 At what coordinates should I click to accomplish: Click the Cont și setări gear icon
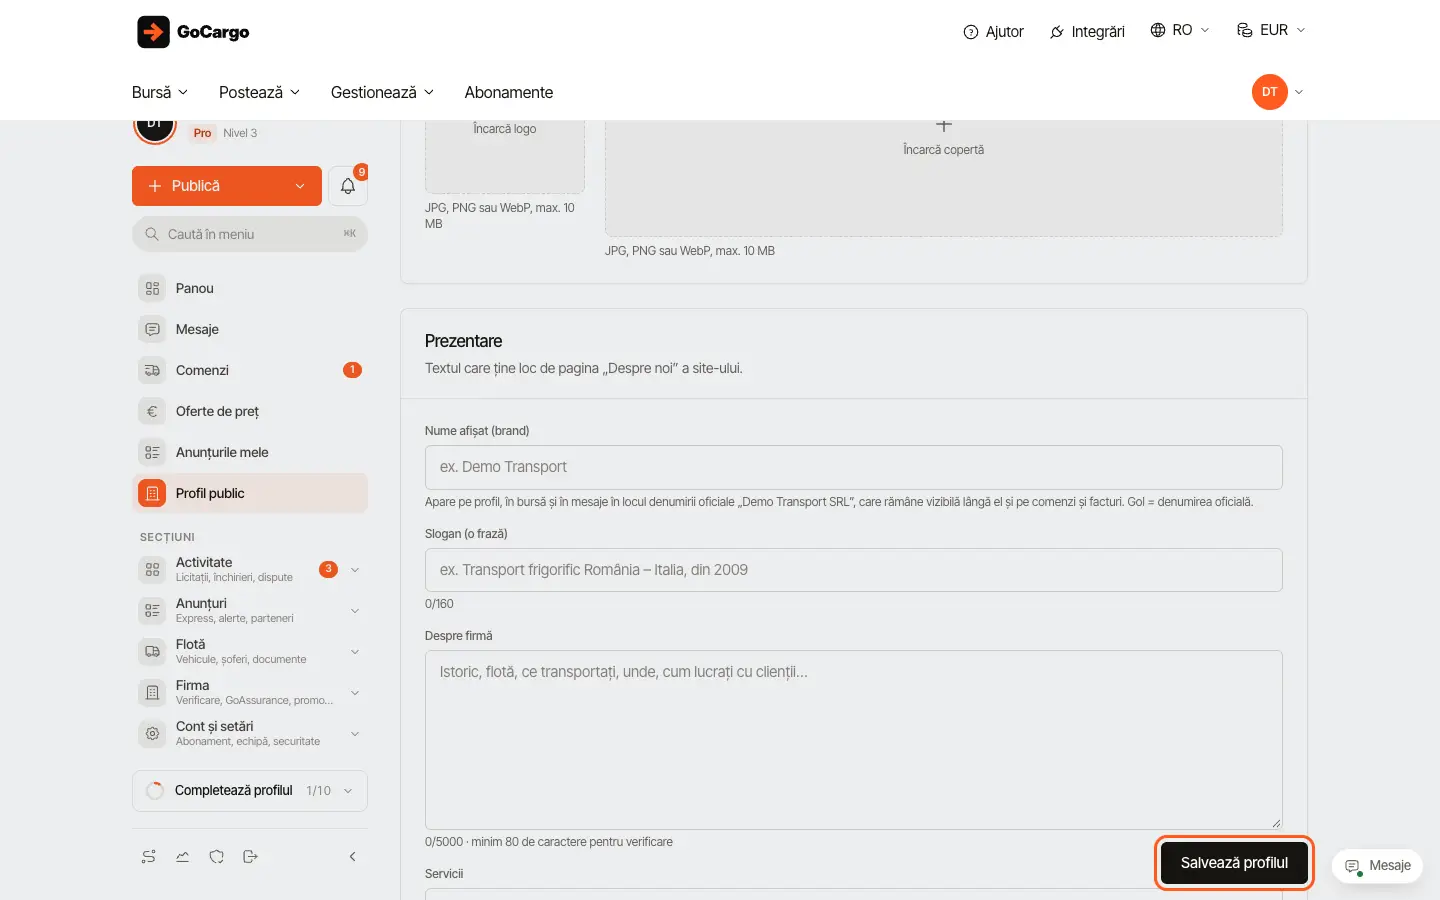(x=152, y=734)
